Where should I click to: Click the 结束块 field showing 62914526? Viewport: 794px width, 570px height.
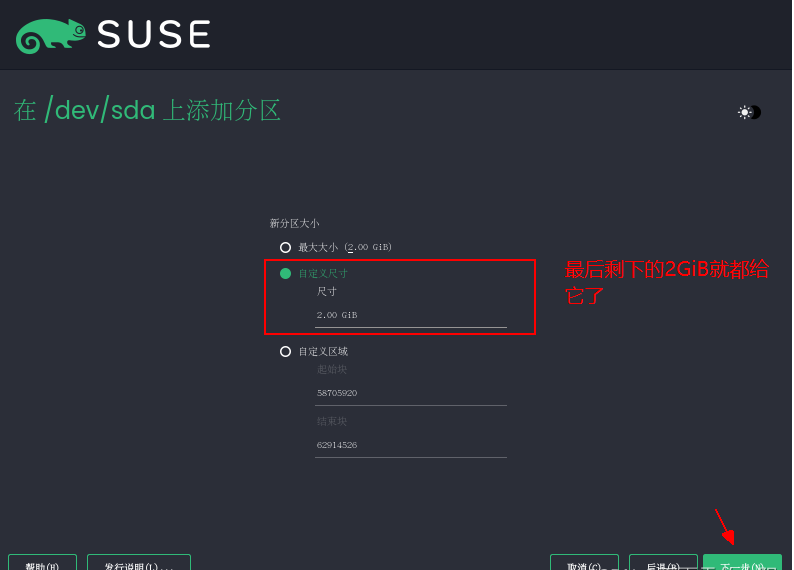[x=410, y=445]
